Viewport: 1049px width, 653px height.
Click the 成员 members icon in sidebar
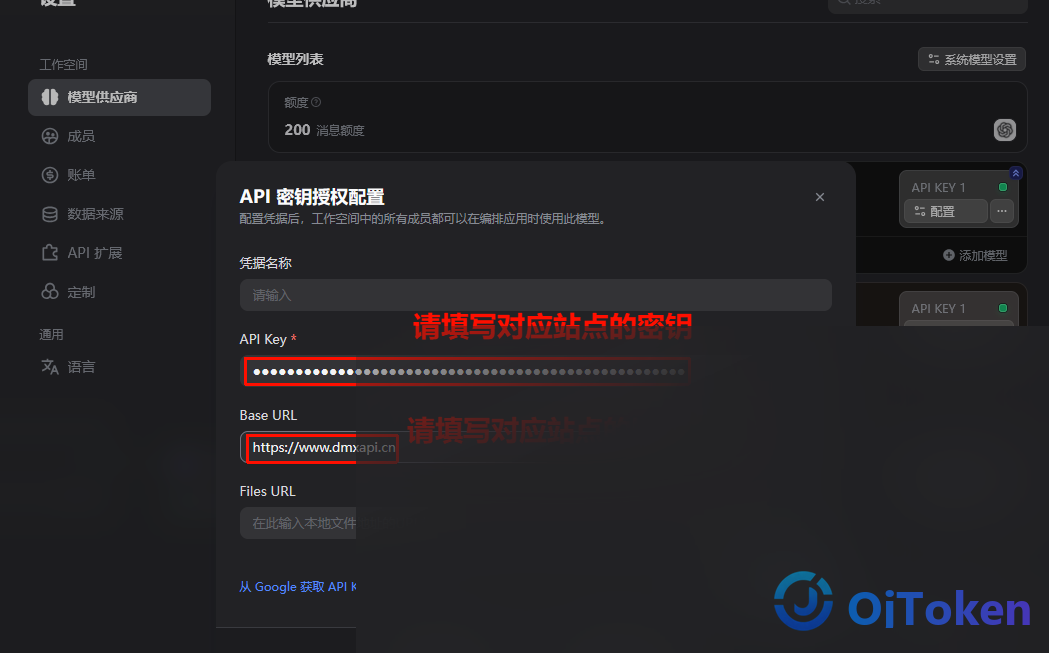50,136
